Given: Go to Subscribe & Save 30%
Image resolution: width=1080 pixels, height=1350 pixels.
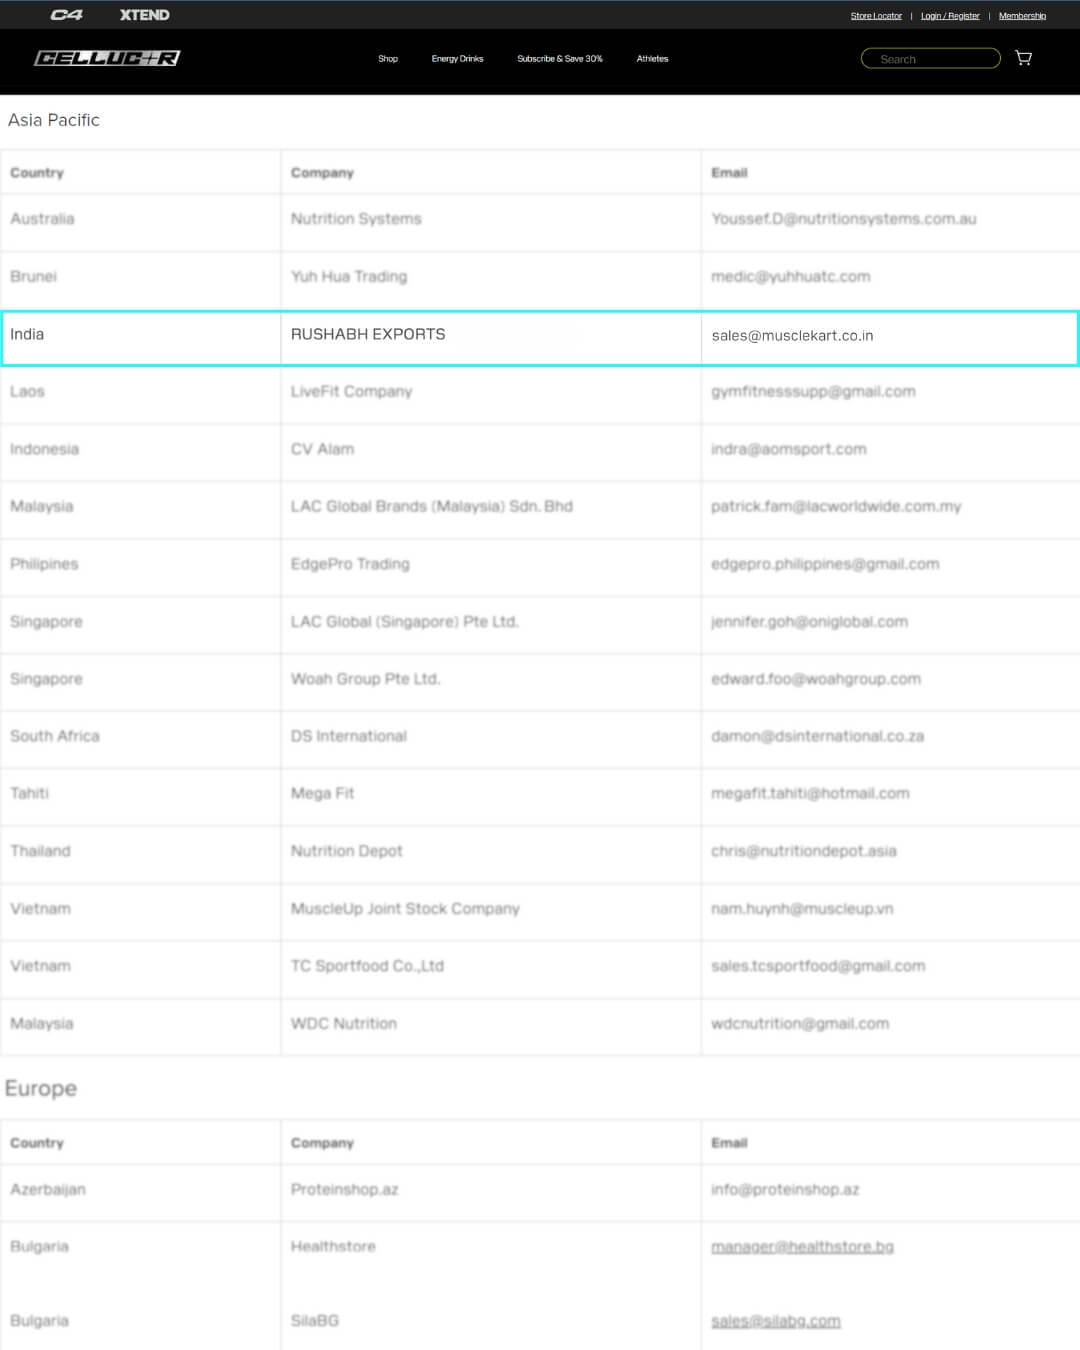Looking at the screenshot, I should (559, 59).
